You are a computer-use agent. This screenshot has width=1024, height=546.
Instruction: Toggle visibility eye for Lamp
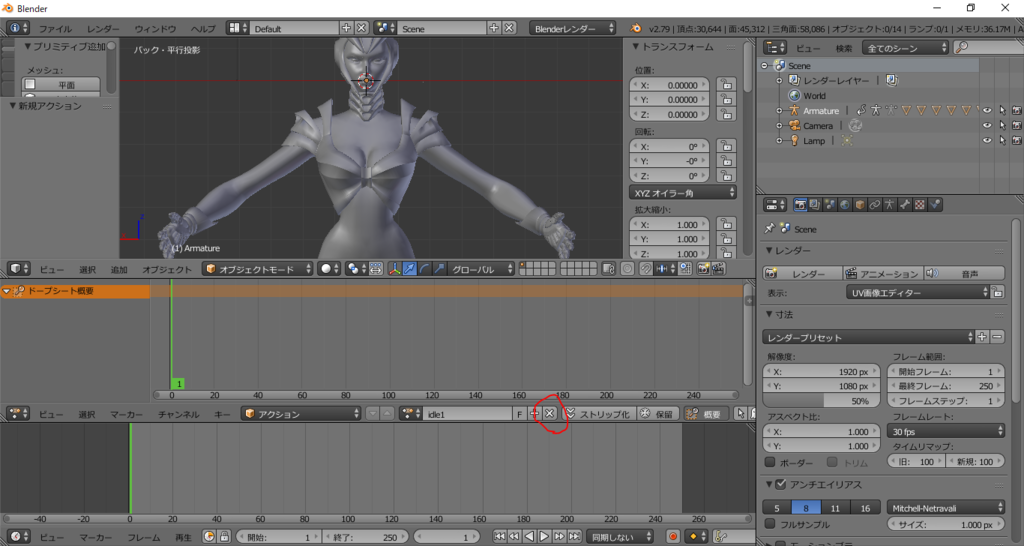[x=987, y=140]
